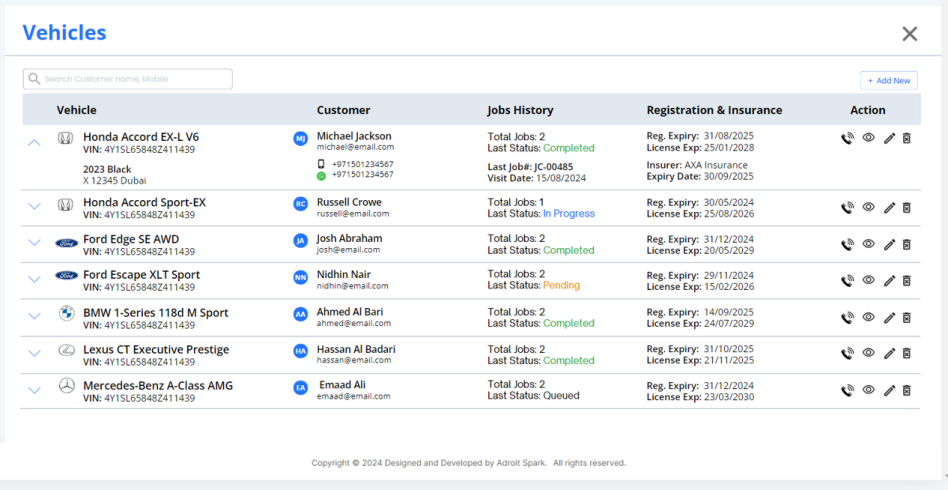Call customer for Honda Accord EX-L V6
Viewport: 948px width, 490px height.
pyautogui.click(x=848, y=139)
